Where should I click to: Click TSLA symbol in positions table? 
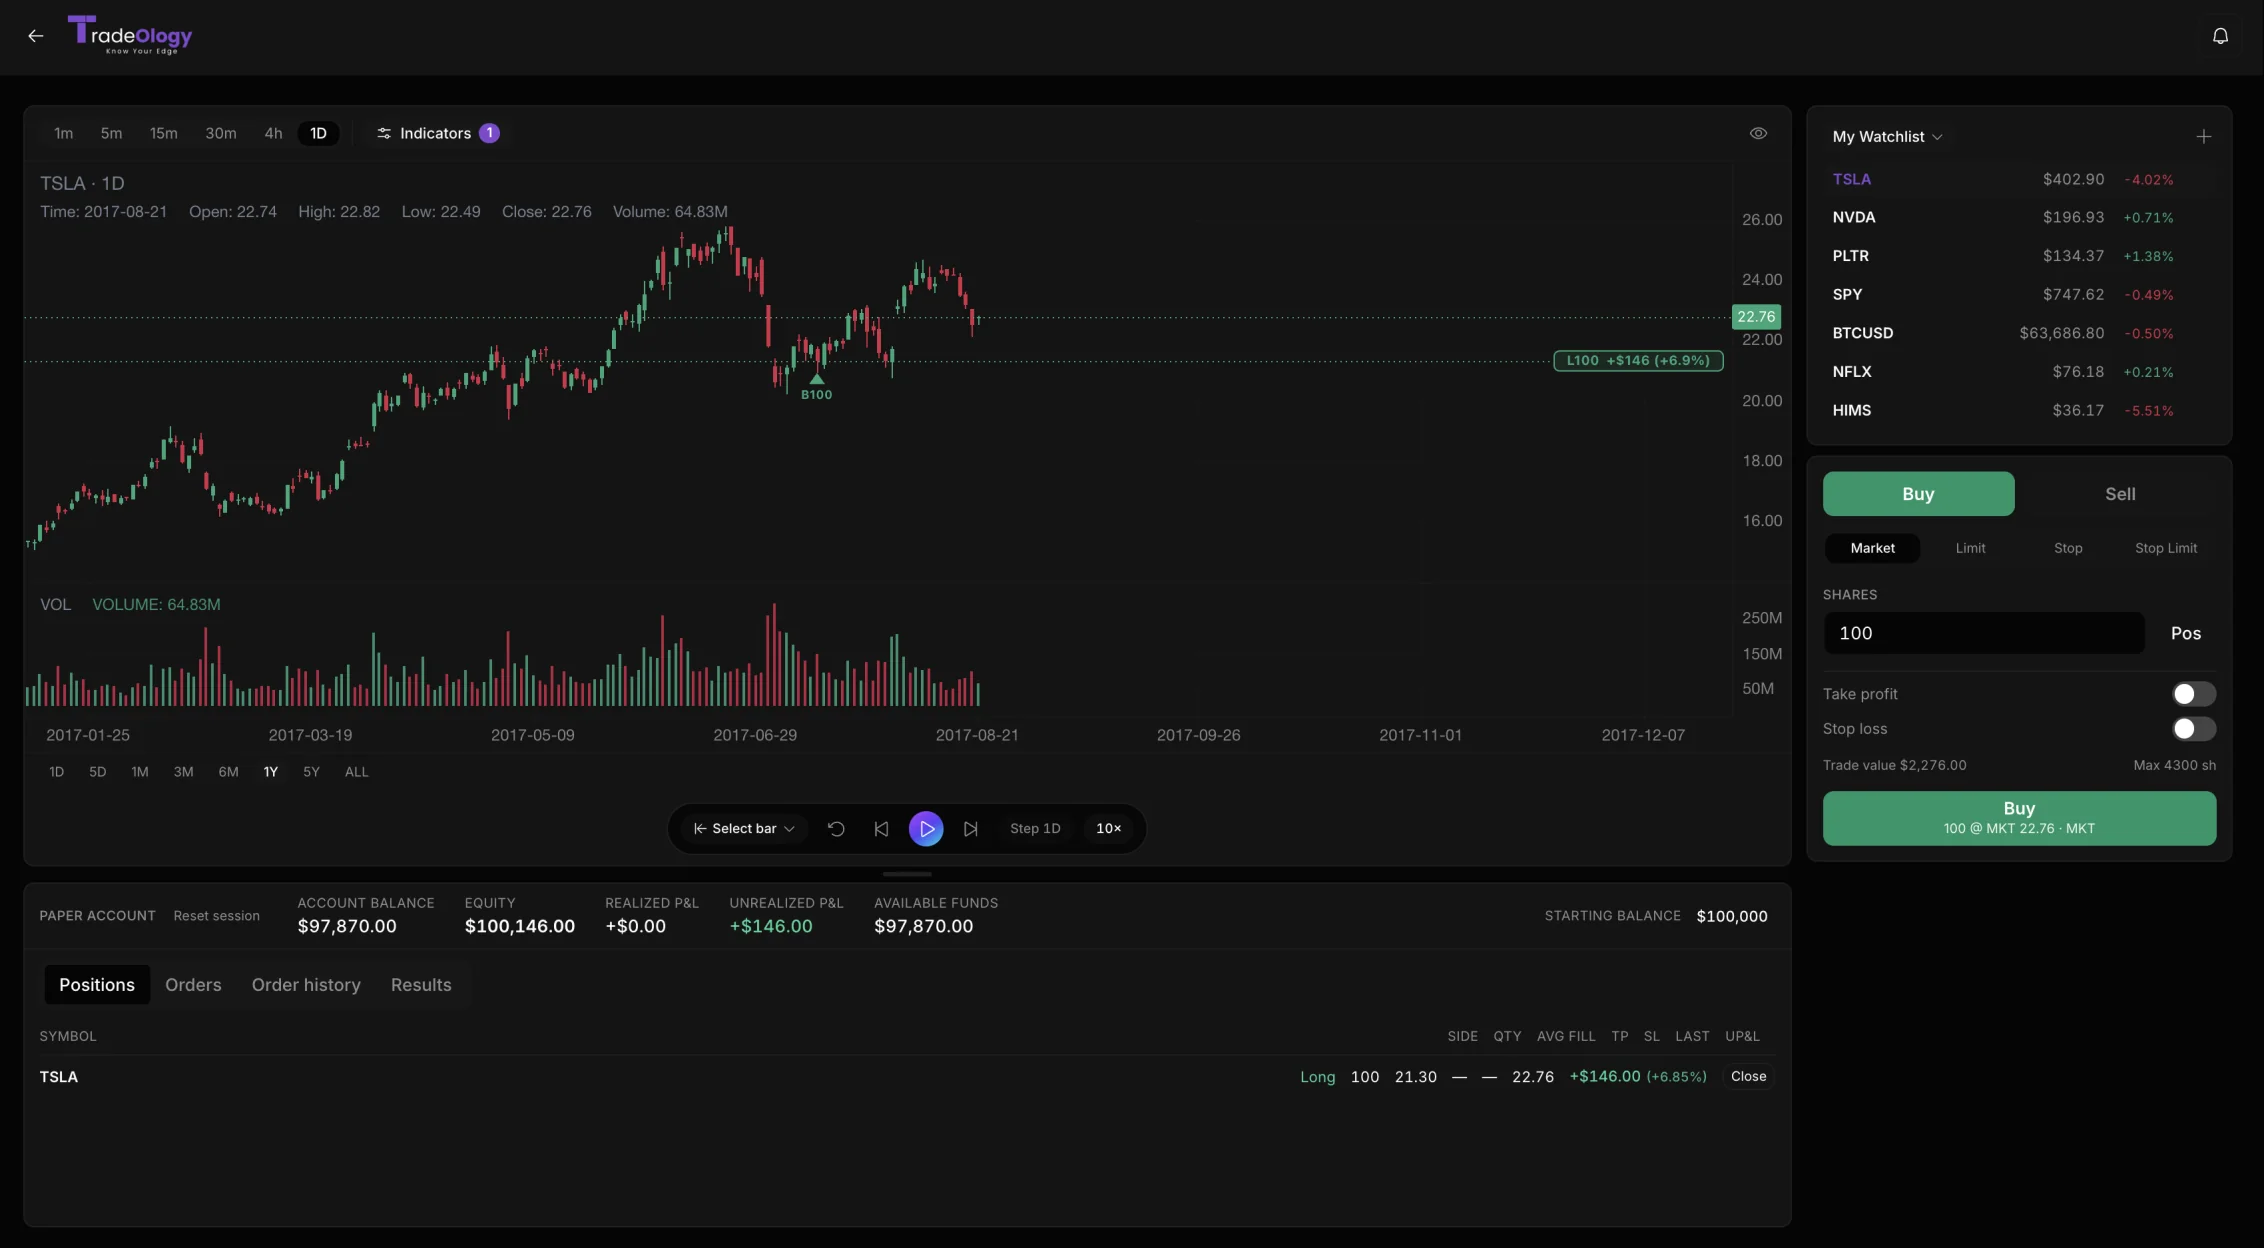pos(58,1077)
